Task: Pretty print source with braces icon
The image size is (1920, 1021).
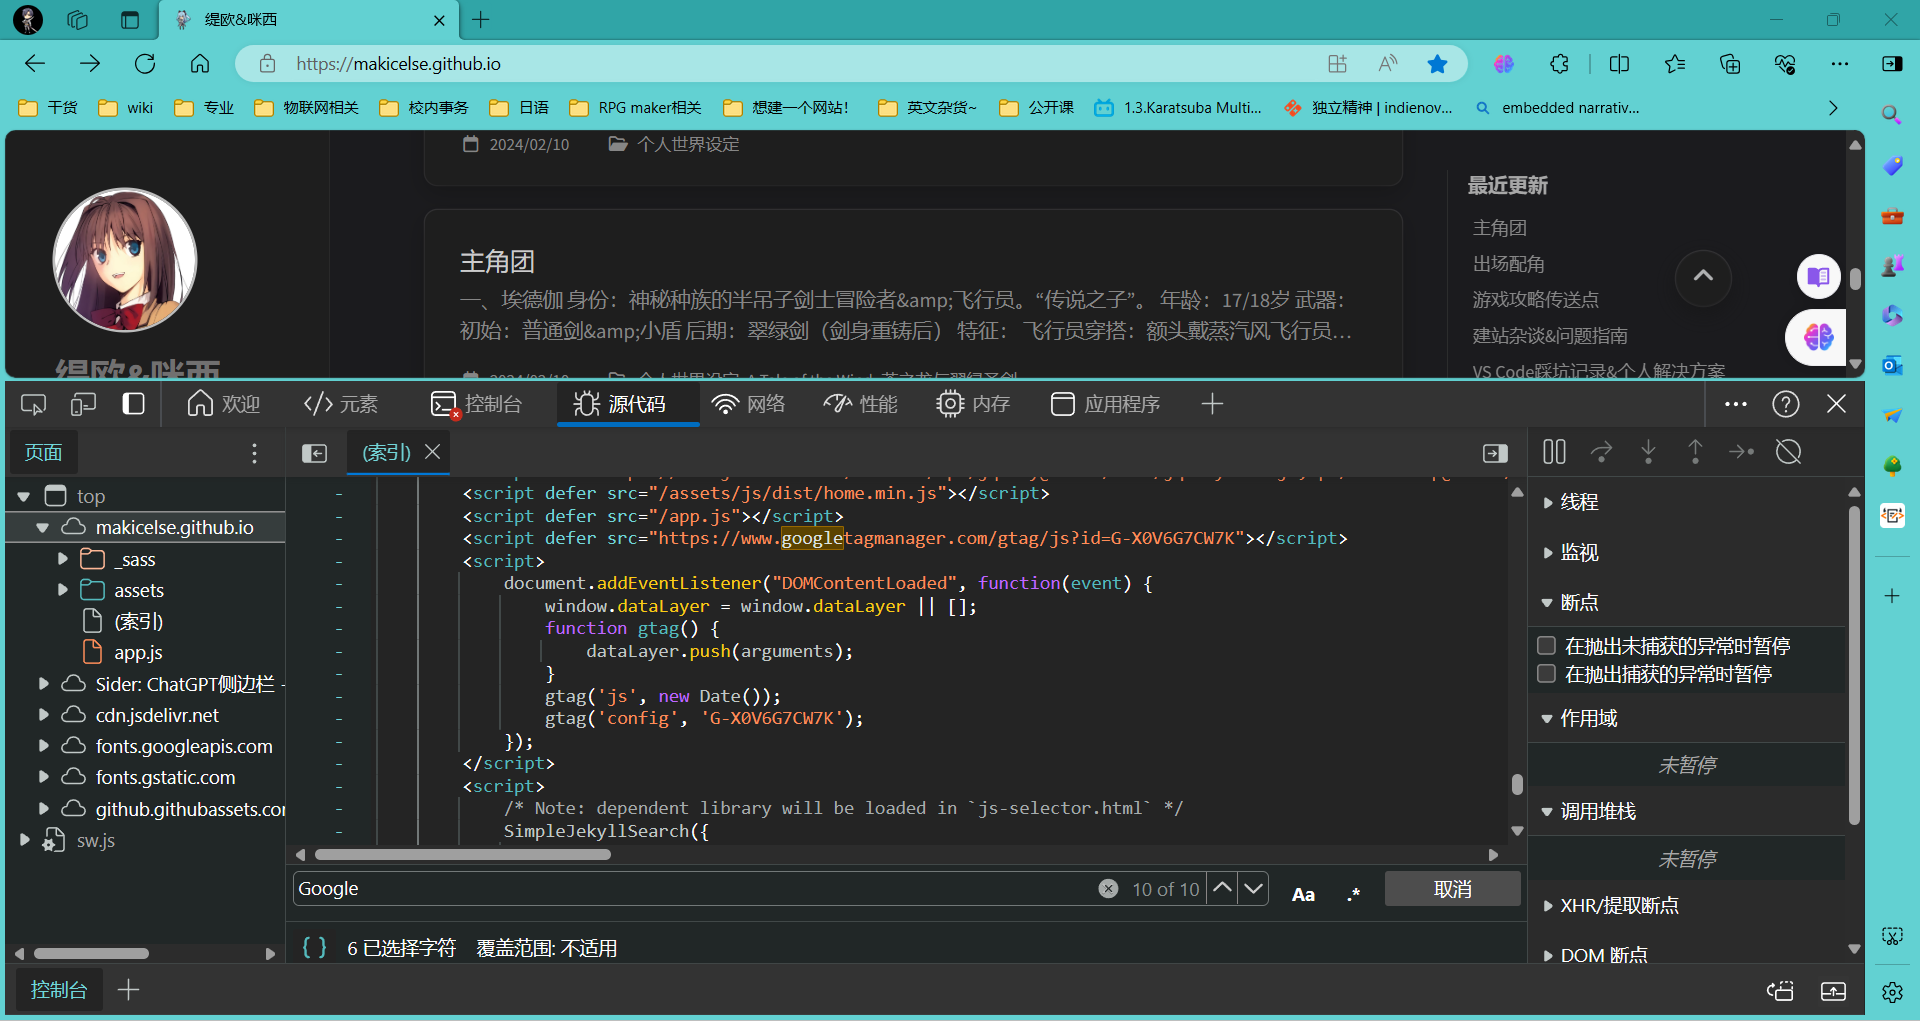Action: [x=314, y=947]
